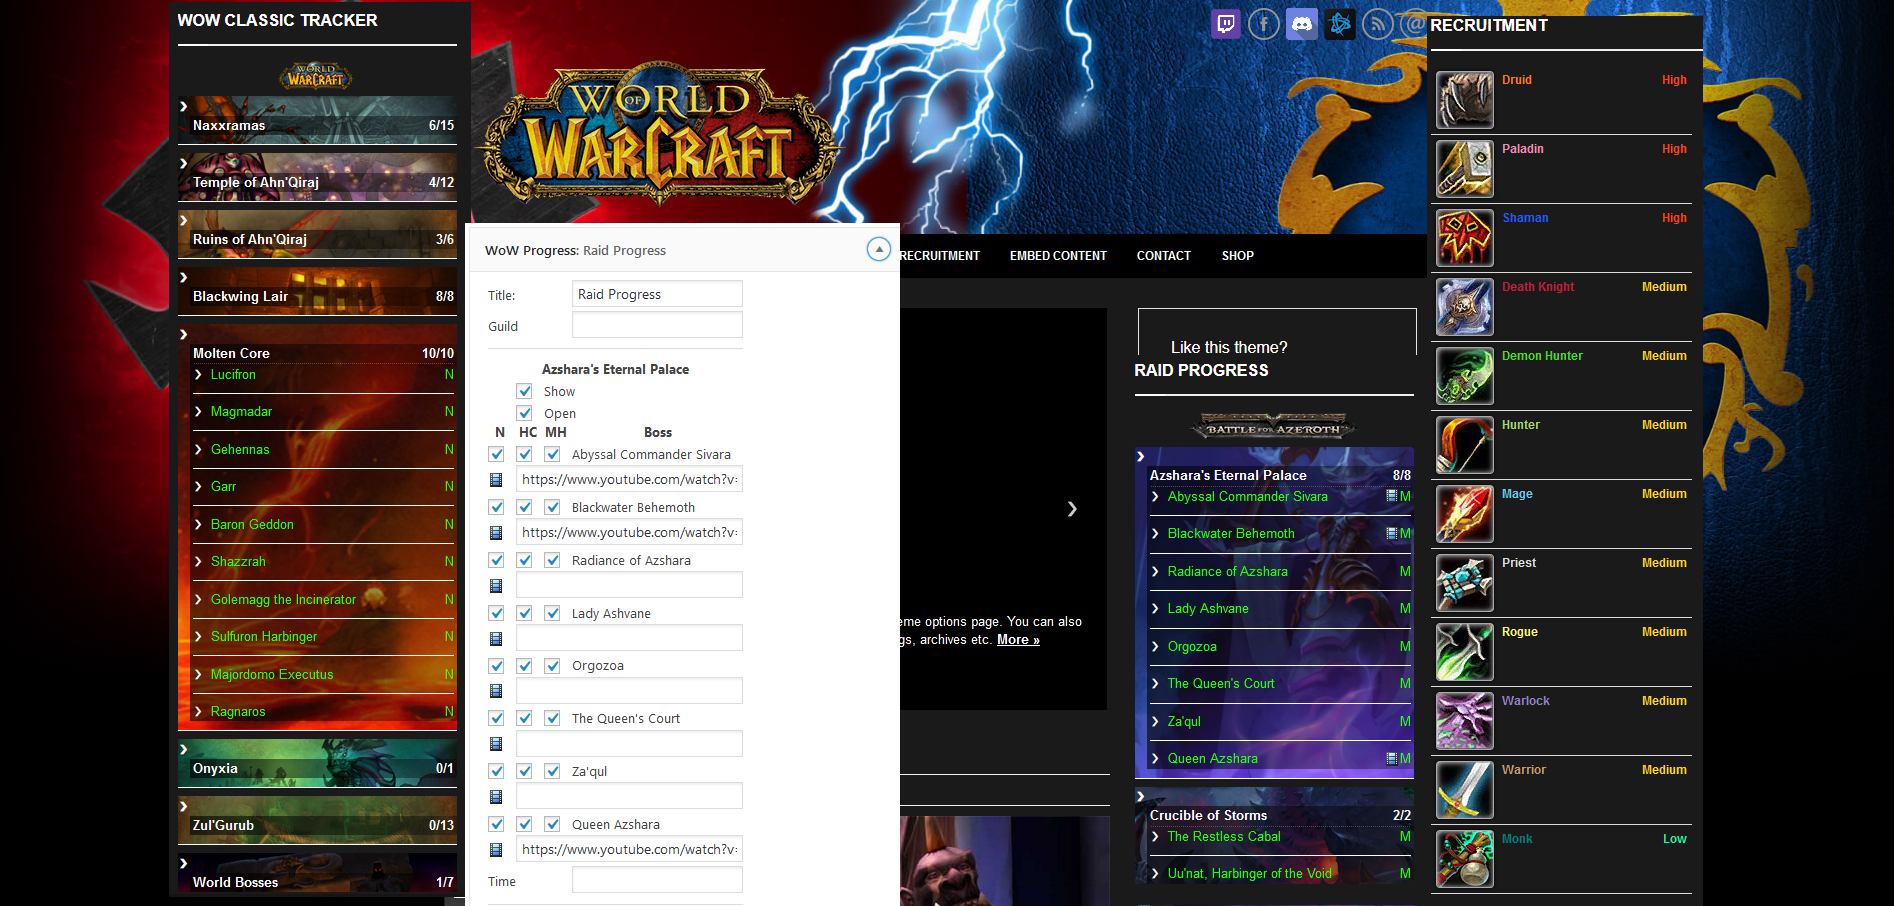The width and height of the screenshot is (1894, 906).
Task: Click the Warrior class icon
Action: tap(1465, 790)
